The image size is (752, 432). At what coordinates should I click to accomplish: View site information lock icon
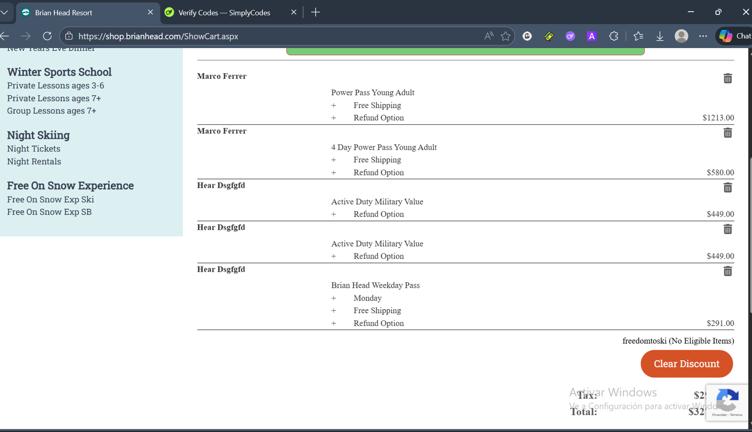tap(69, 36)
